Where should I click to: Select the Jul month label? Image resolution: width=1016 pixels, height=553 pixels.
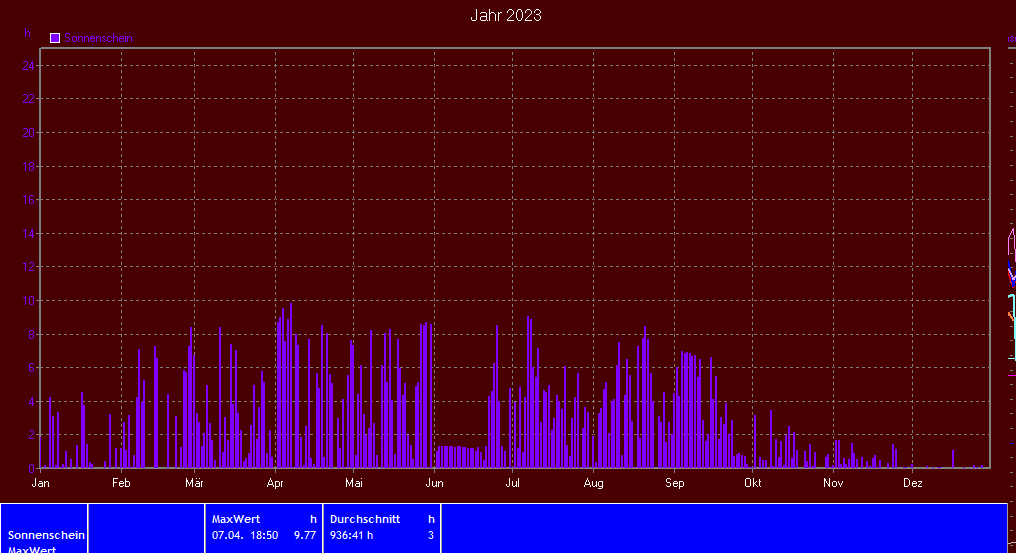pos(512,483)
